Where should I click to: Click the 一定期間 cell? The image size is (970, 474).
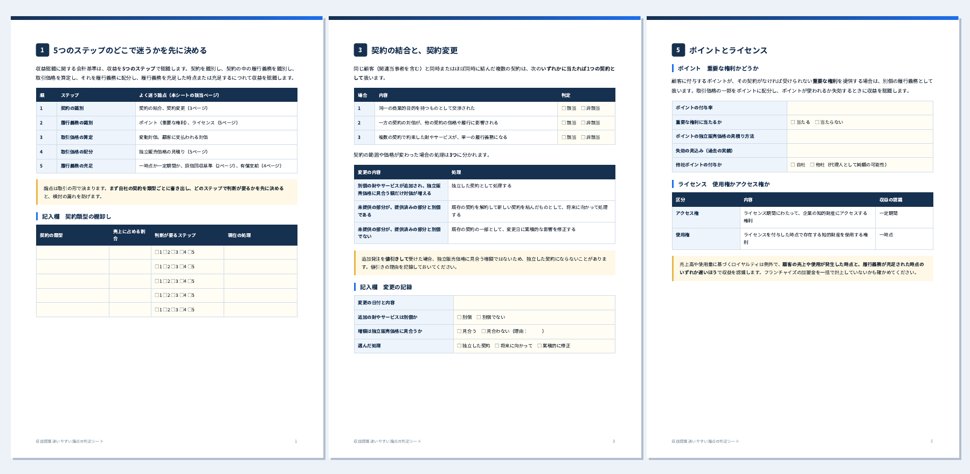[904, 217]
